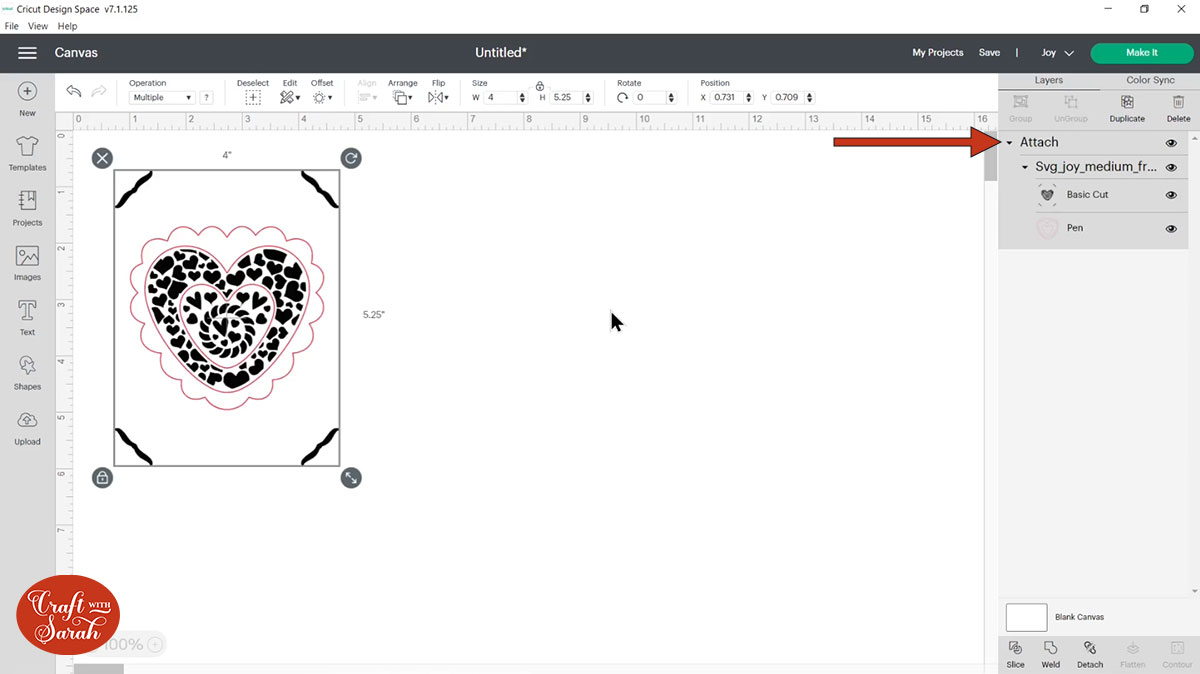This screenshot has height=674, width=1200.
Task: Open the Images library
Action: 27,263
